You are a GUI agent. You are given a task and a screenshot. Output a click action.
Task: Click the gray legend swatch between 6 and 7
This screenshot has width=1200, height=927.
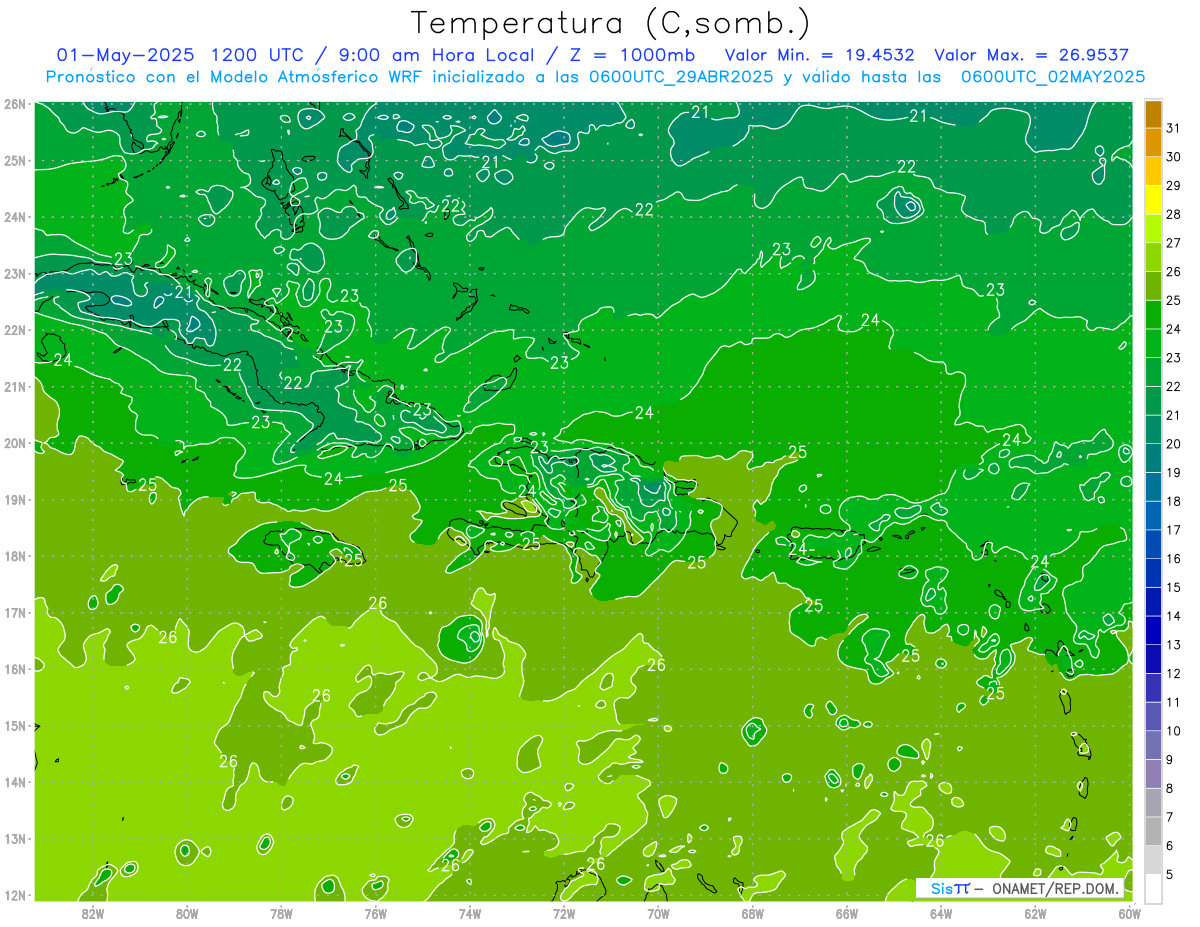click(x=1153, y=831)
